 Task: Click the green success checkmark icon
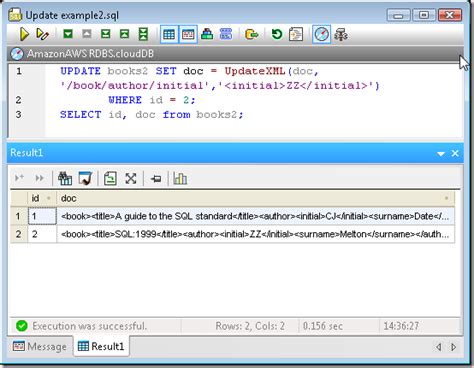point(22,326)
